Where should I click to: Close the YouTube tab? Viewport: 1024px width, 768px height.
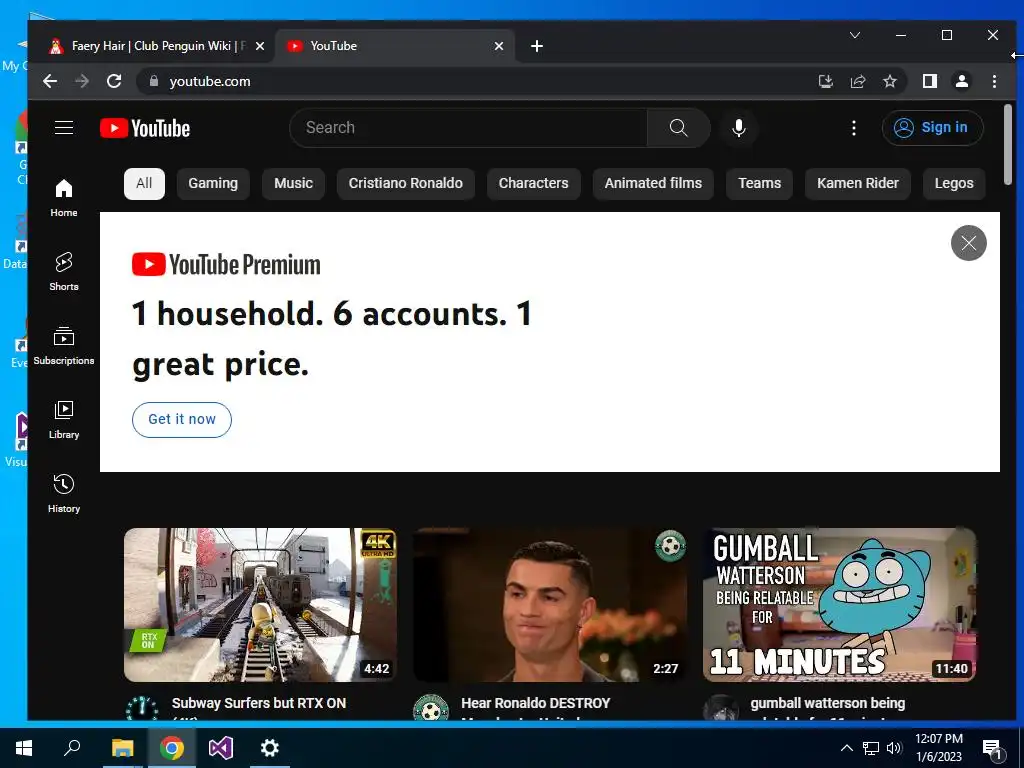tap(499, 46)
